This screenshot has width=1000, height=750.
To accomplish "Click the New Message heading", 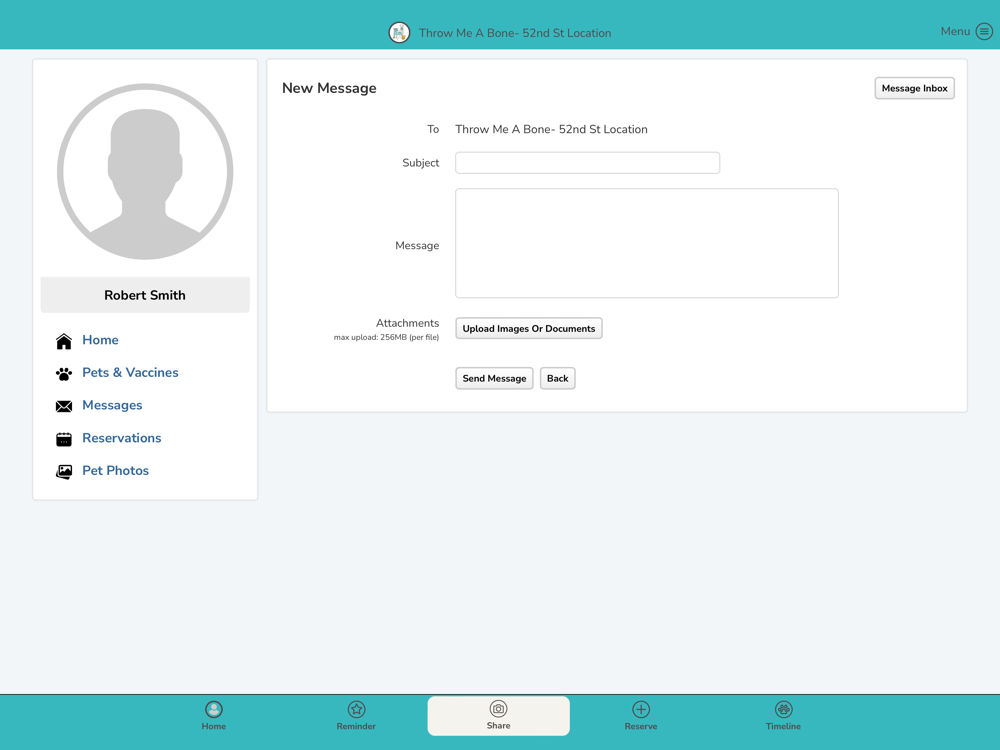I will click(329, 88).
